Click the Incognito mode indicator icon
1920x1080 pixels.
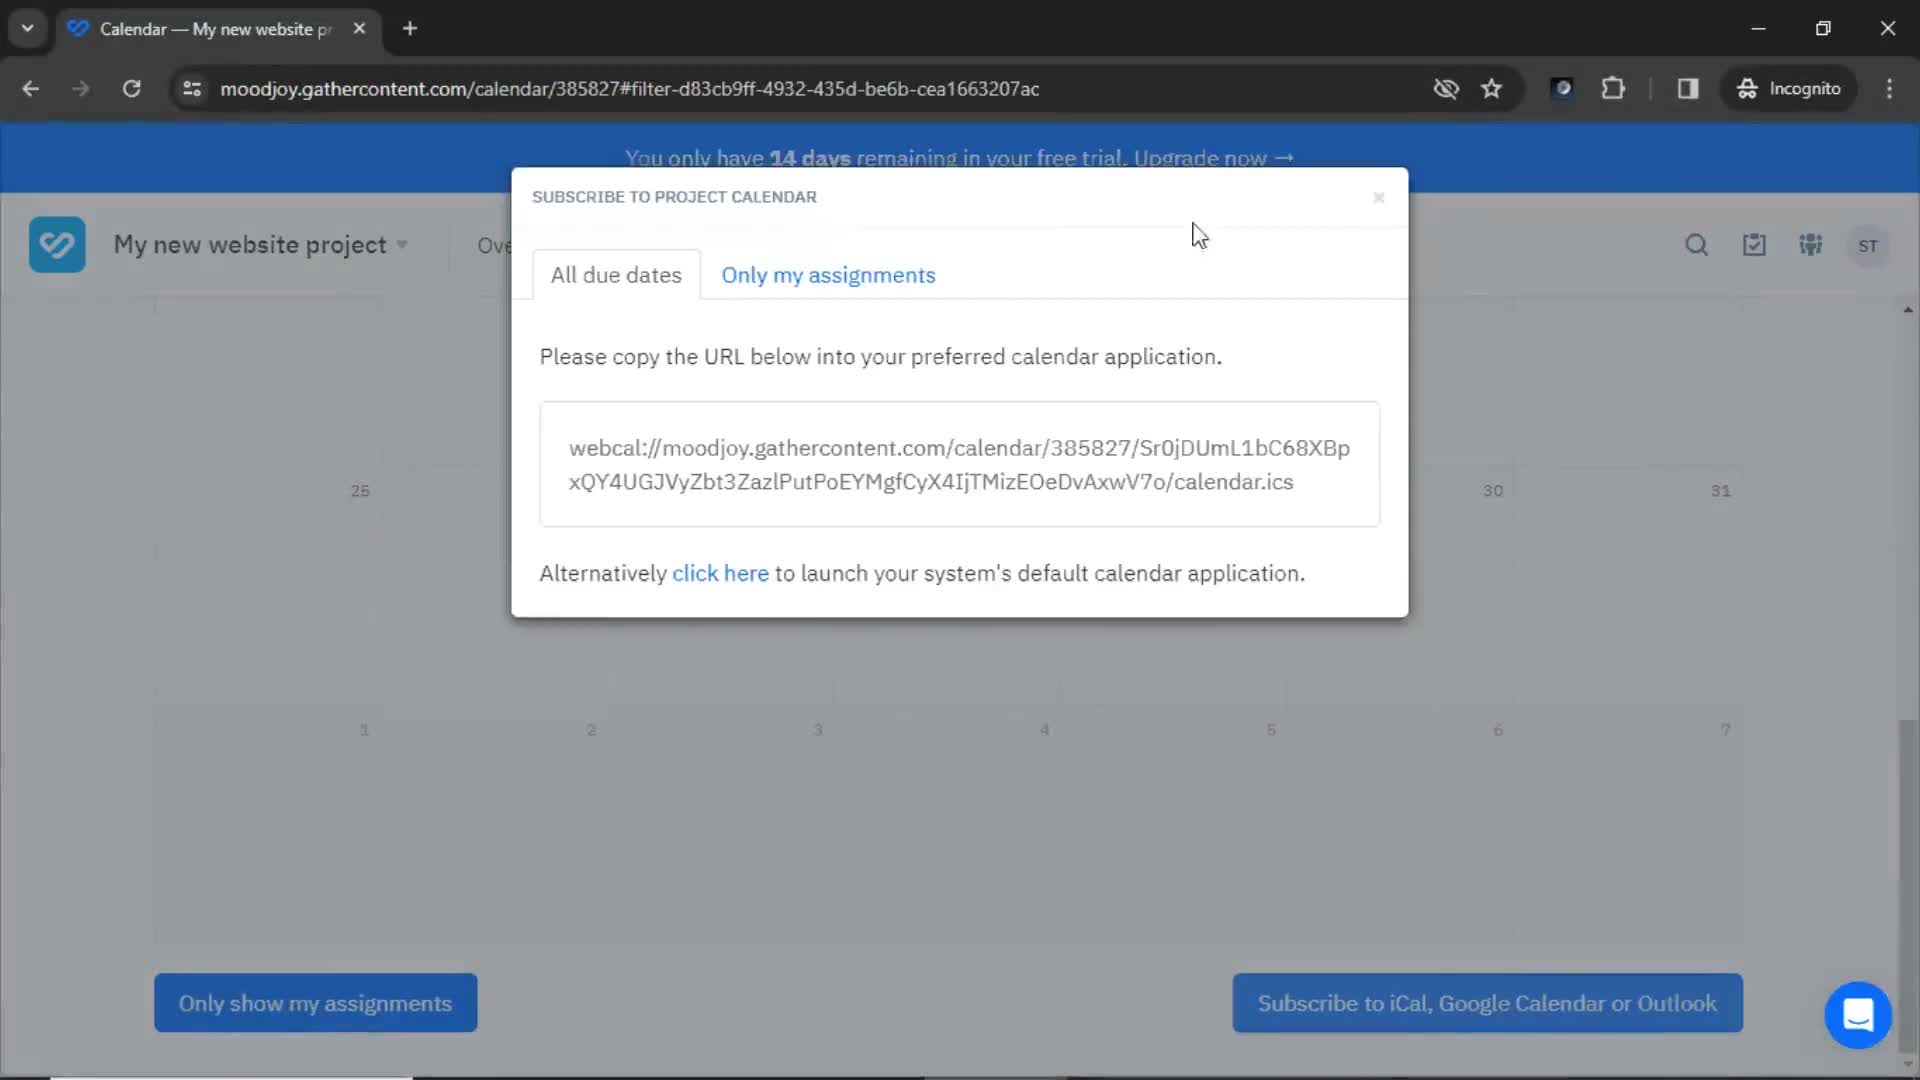point(1746,88)
